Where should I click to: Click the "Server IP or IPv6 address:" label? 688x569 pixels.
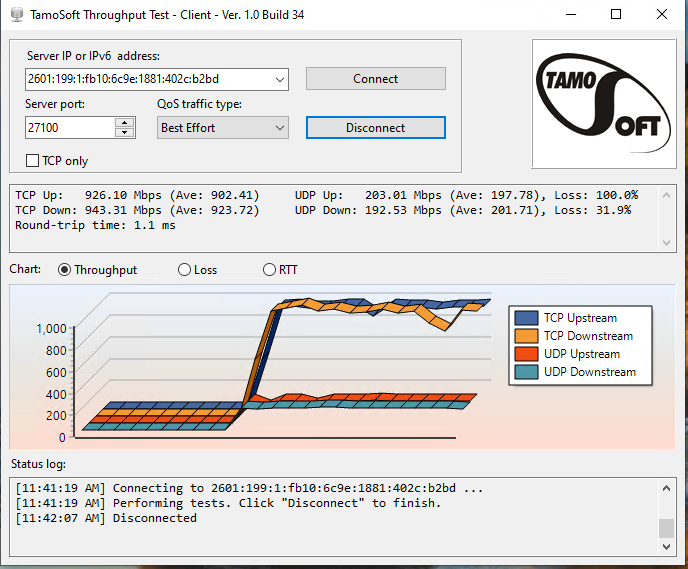93,56
